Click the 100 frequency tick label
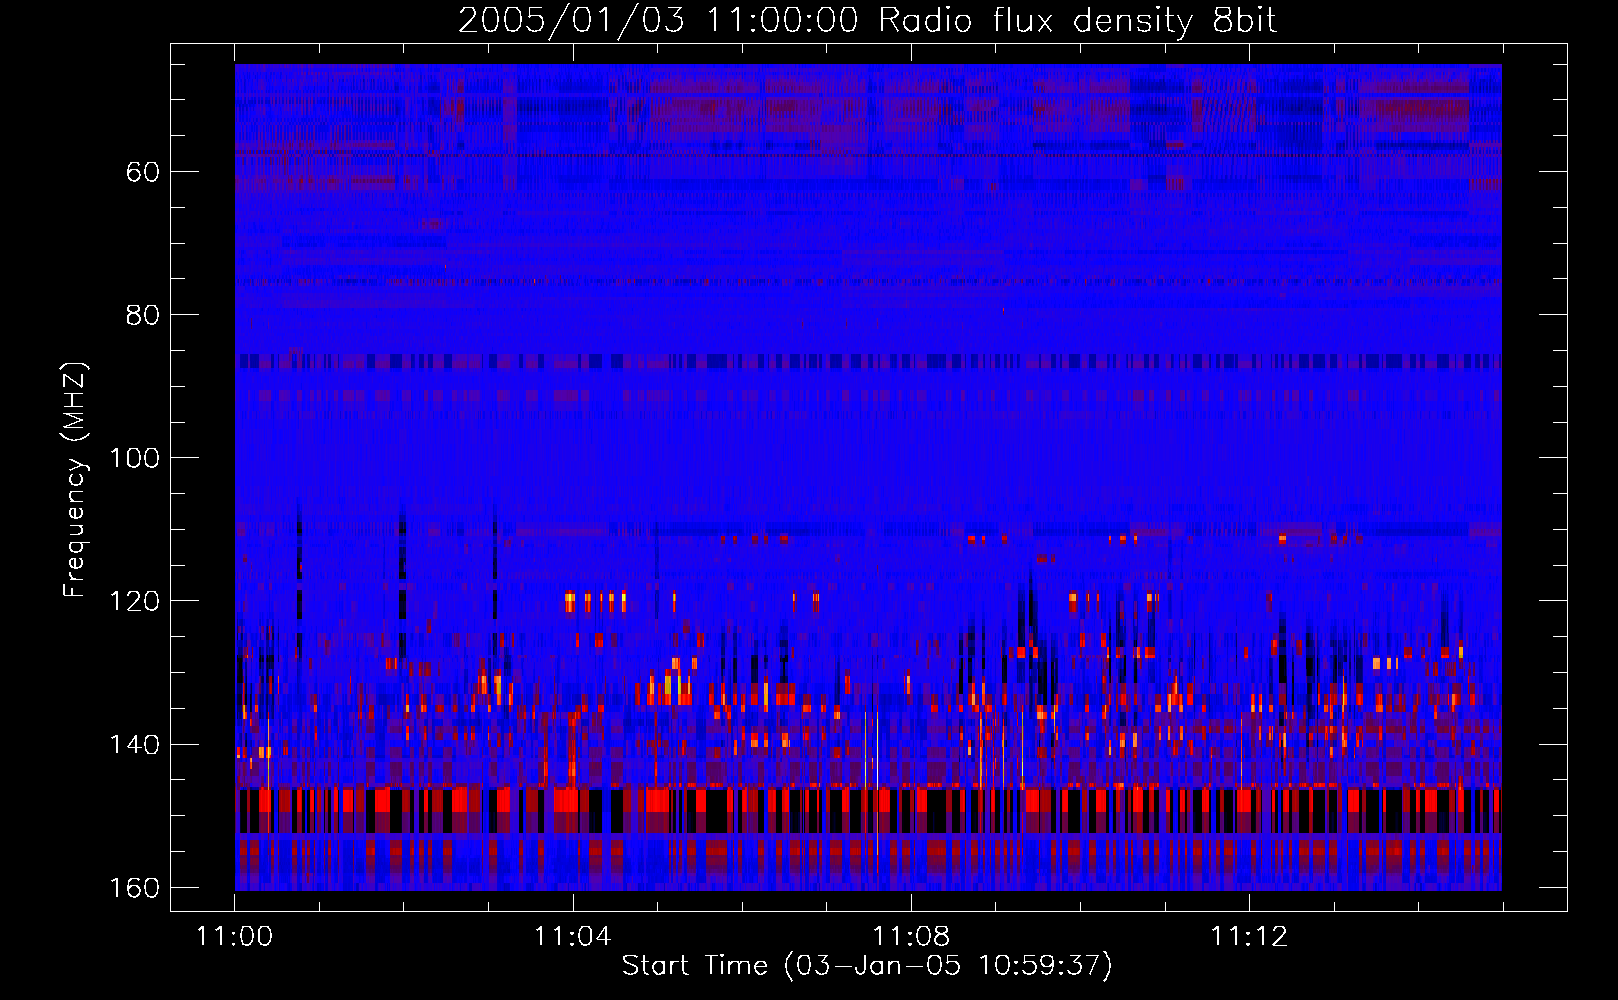The width and height of the screenshot is (1618, 1000). [x=134, y=458]
